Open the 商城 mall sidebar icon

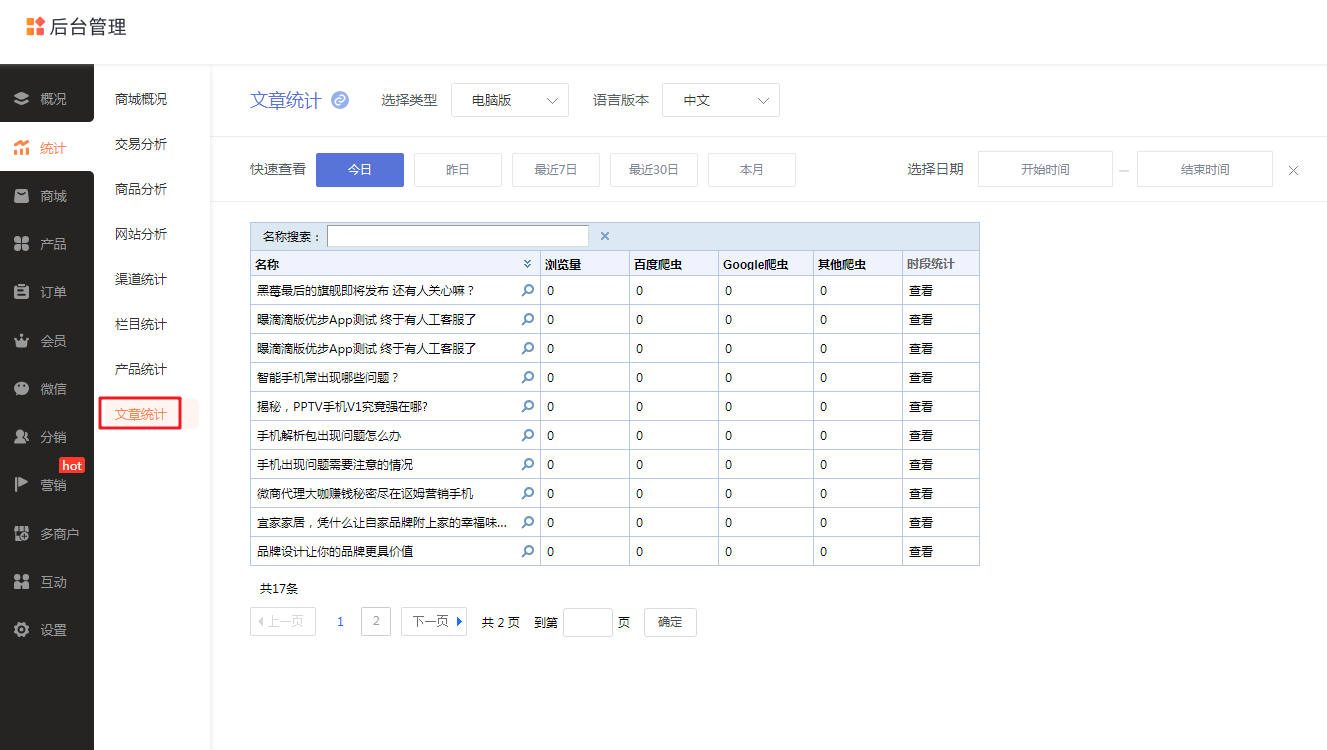pyautogui.click(x=22, y=196)
